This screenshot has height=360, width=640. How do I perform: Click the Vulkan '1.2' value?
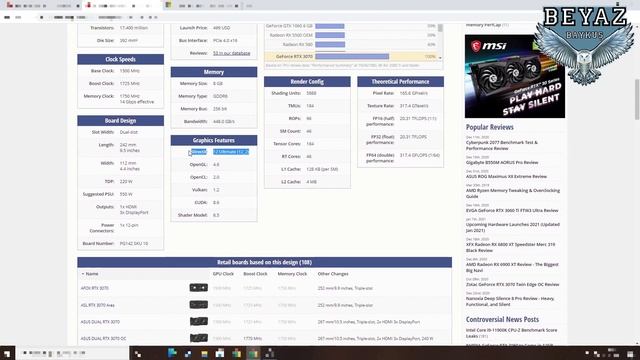pyautogui.click(x=216, y=190)
